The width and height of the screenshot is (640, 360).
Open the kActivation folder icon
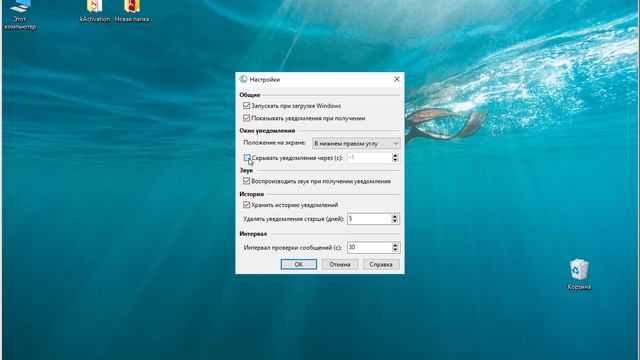[95, 11]
